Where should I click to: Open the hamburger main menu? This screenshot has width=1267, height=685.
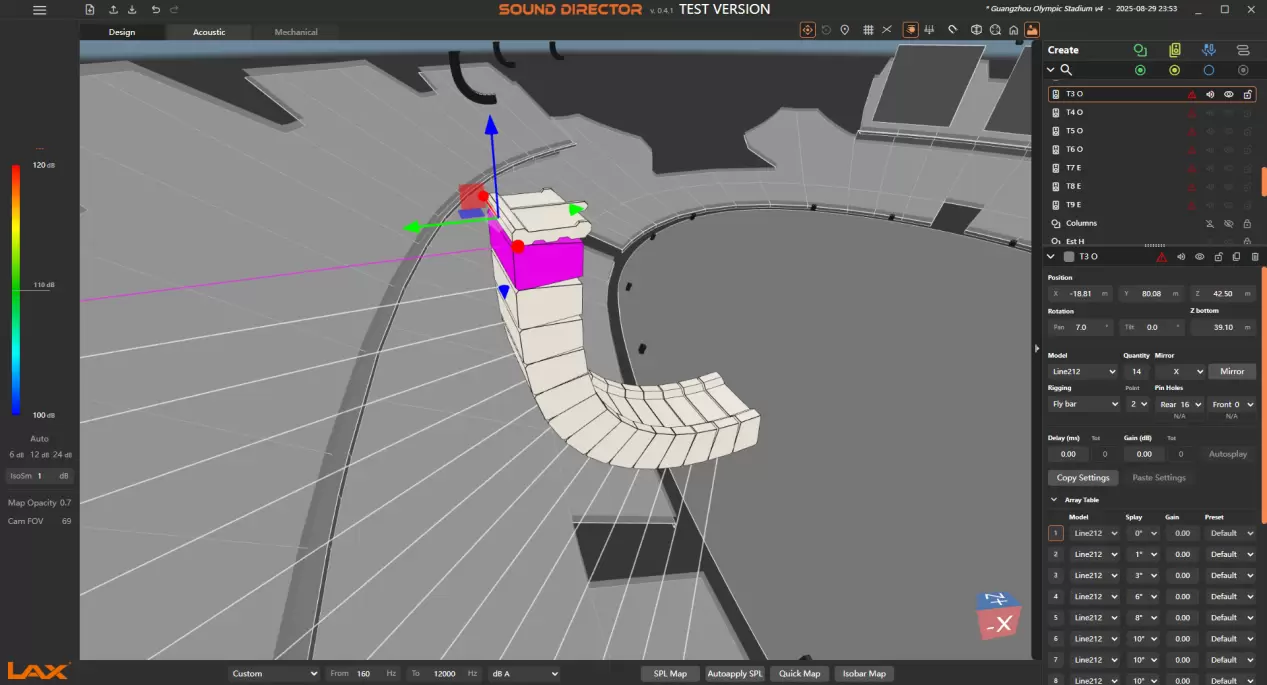click(39, 10)
